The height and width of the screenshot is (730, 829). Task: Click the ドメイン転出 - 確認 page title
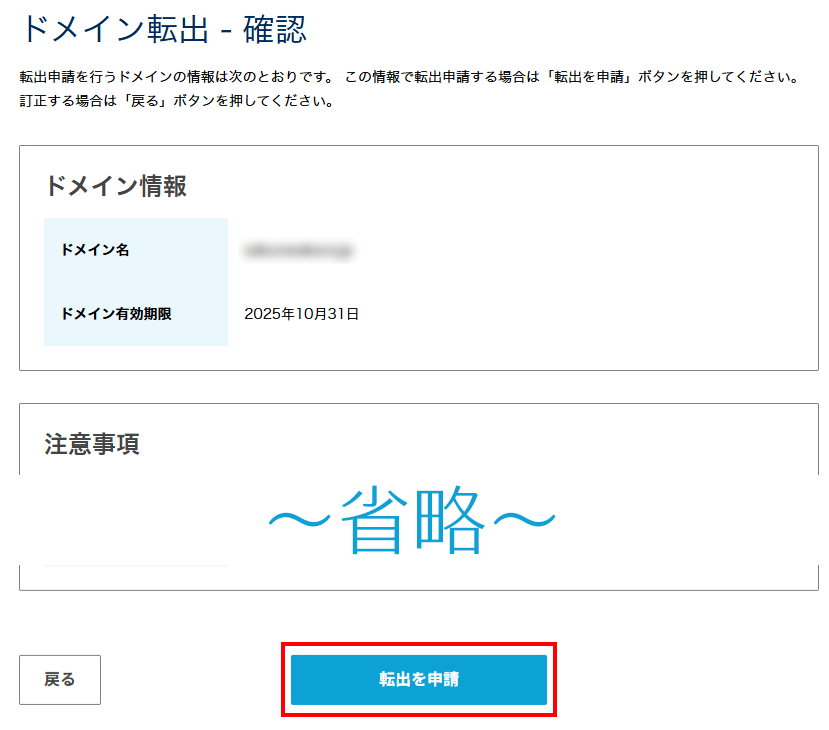163,30
